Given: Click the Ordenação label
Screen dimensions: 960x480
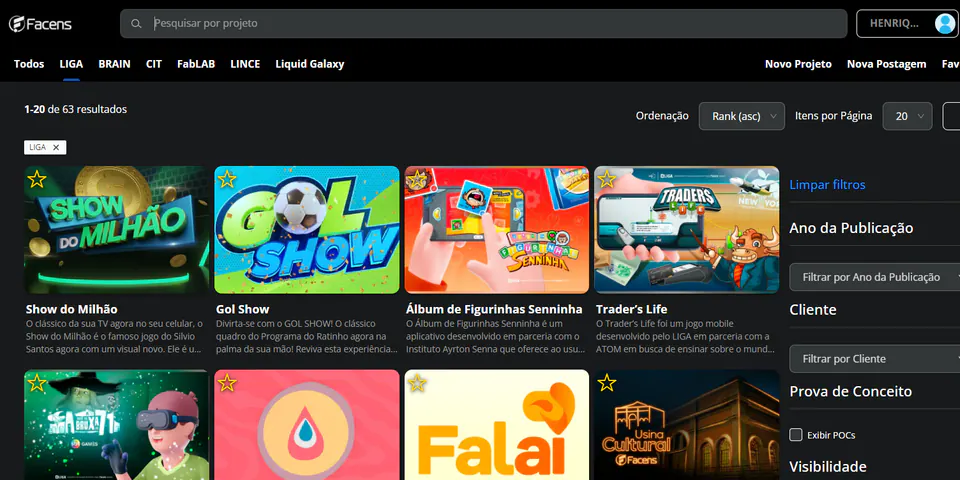Looking at the screenshot, I should point(662,116).
